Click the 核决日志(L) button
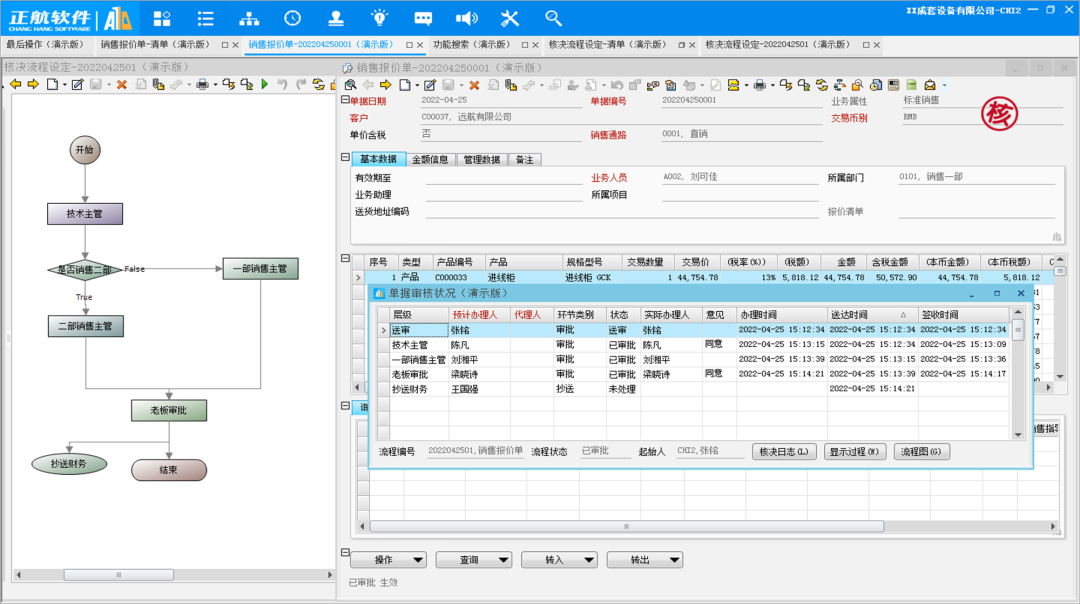Image resolution: width=1080 pixels, height=604 pixels. pos(787,452)
